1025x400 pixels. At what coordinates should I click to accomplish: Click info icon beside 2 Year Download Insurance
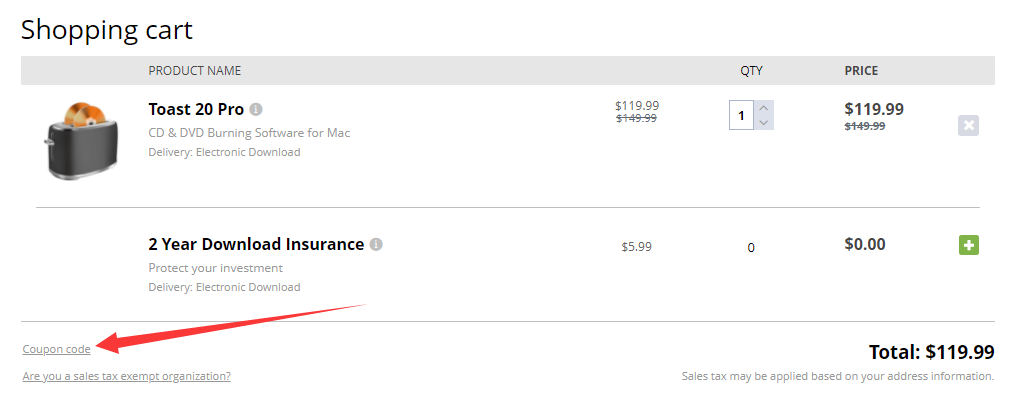(376, 244)
